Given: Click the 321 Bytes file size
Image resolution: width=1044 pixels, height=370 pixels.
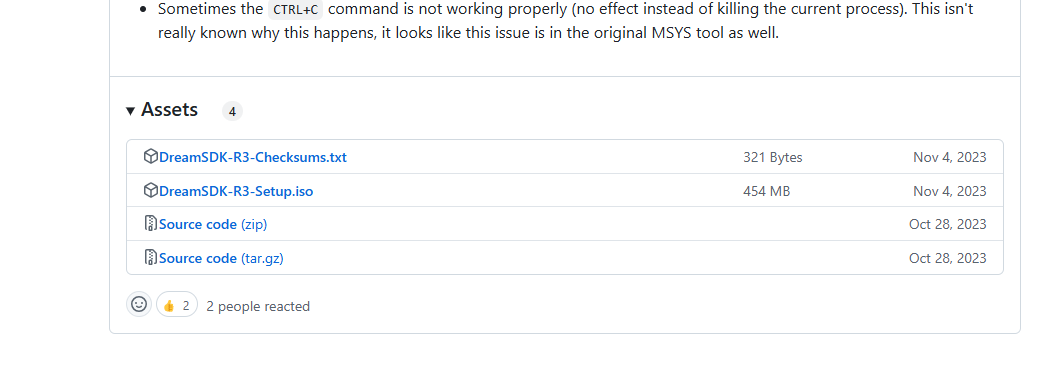Looking at the screenshot, I should (x=773, y=158).
